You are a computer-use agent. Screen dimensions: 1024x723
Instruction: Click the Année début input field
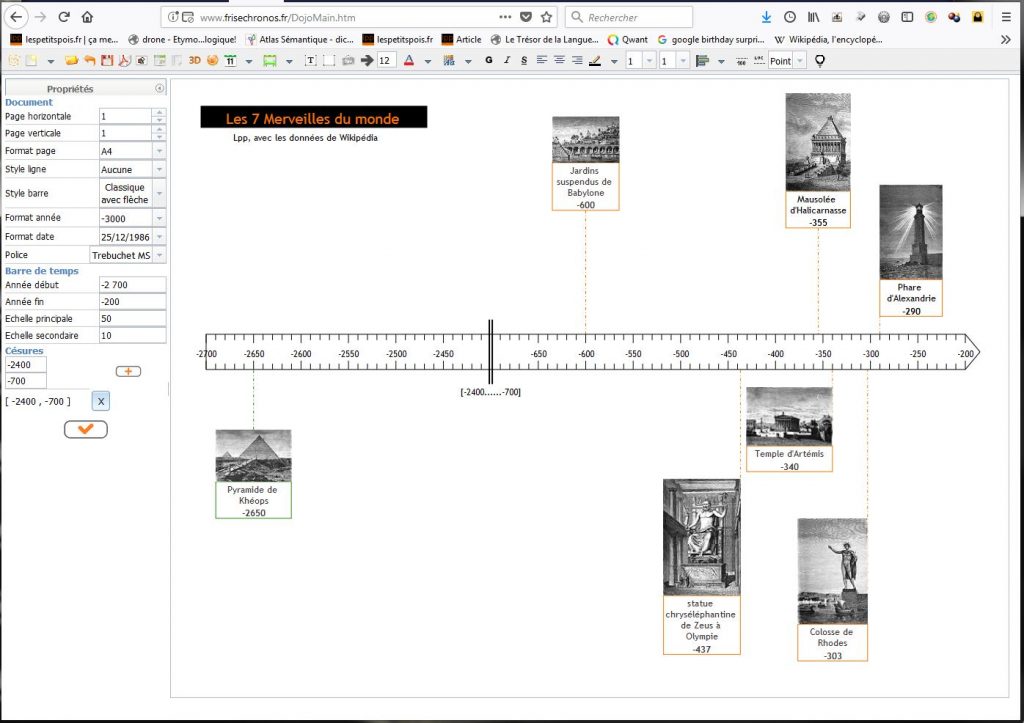point(132,285)
